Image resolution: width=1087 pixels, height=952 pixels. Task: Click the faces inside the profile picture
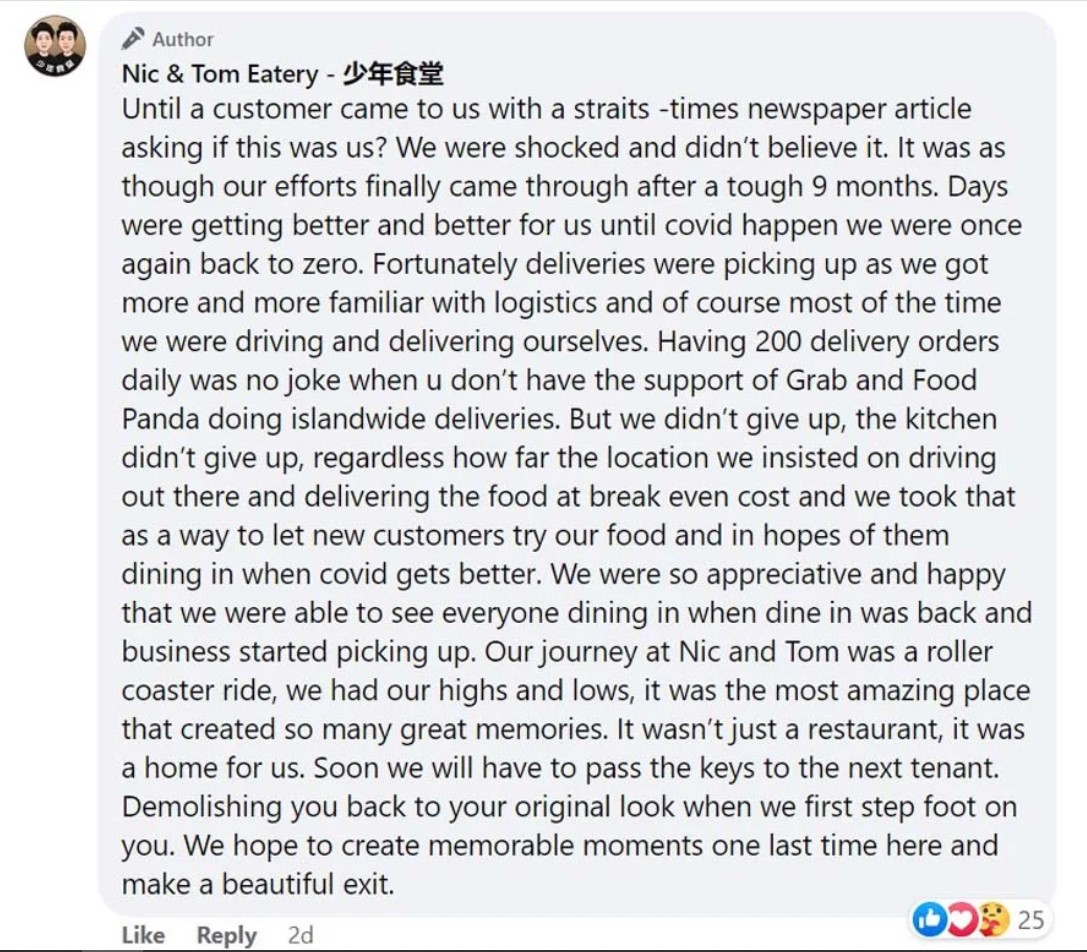55,40
